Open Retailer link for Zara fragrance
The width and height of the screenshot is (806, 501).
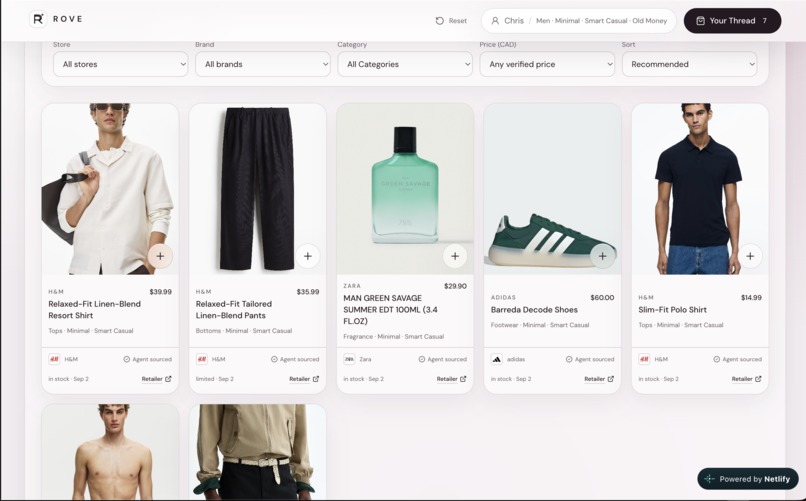(451, 379)
